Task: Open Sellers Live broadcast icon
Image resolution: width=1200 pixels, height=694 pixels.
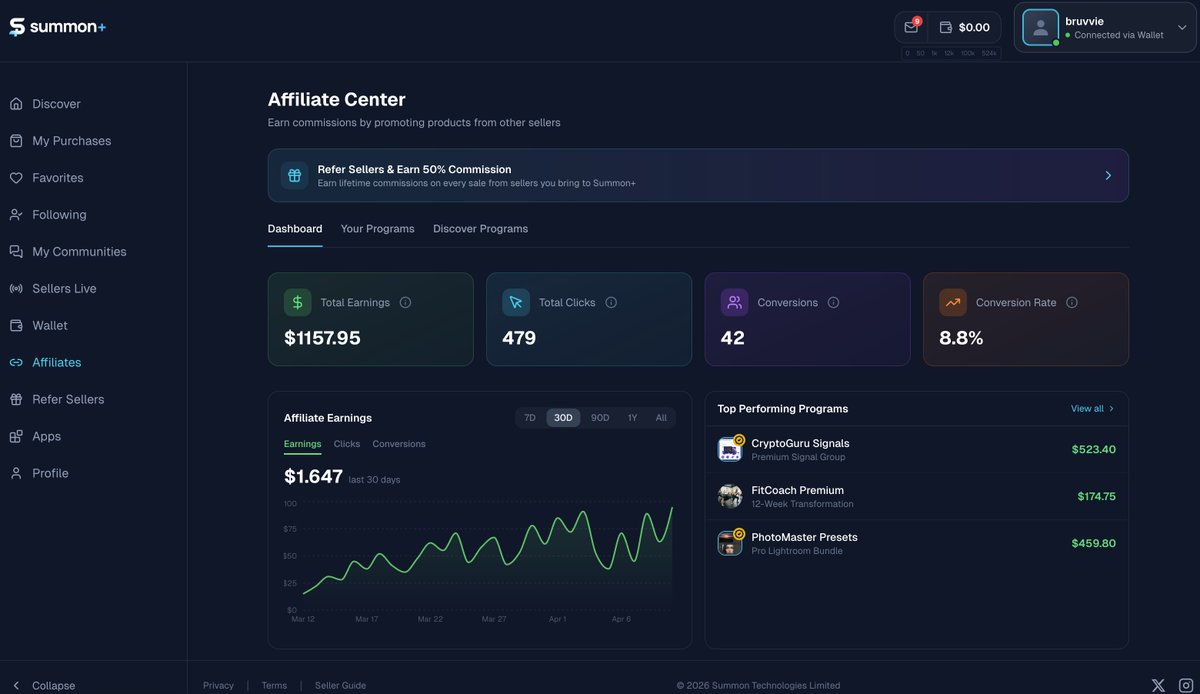Action: (x=16, y=289)
